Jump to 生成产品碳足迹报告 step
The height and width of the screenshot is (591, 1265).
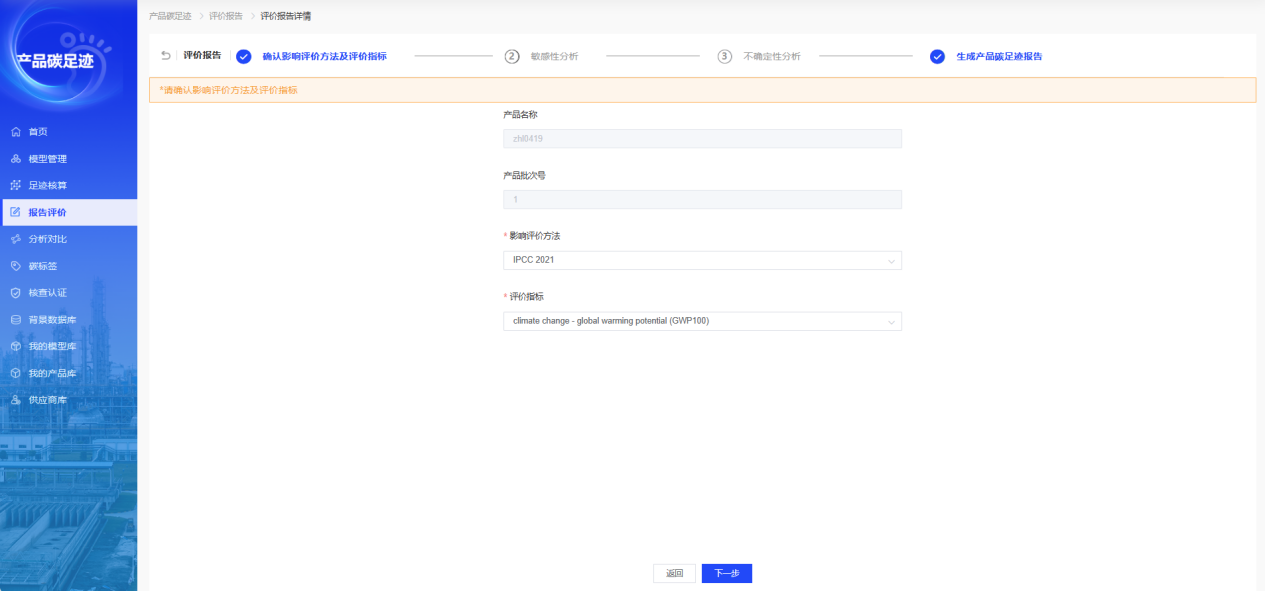998,57
